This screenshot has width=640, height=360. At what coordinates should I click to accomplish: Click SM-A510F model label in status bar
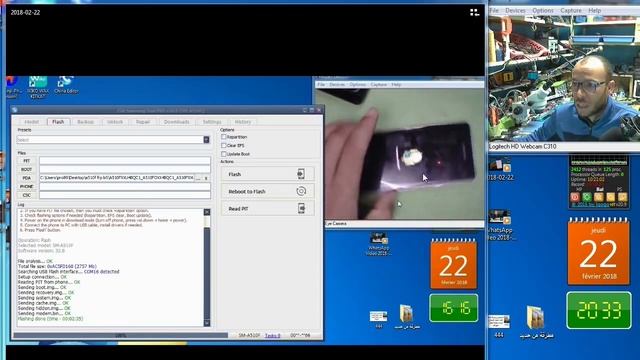click(x=249, y=336)
